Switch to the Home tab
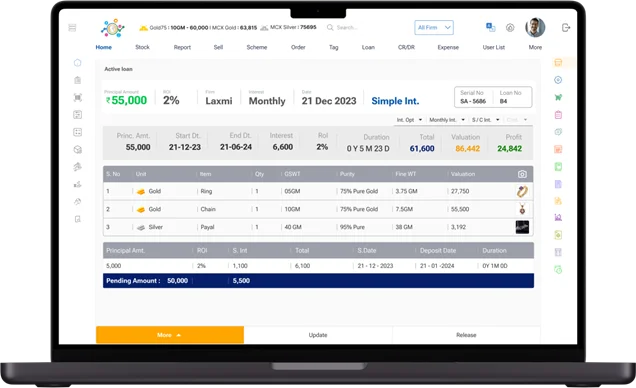This screenshot has width=636, height=388. click(x=103, y=47)
